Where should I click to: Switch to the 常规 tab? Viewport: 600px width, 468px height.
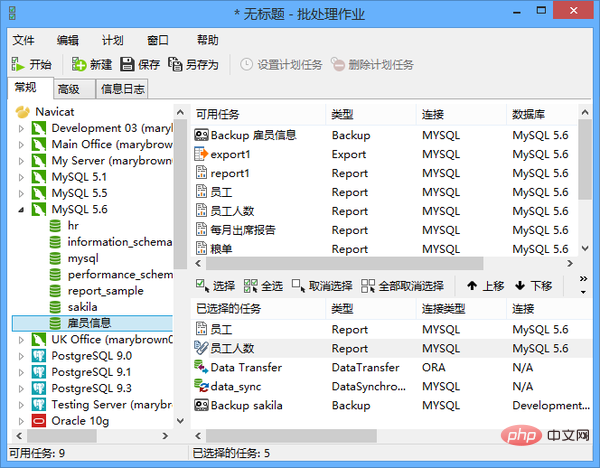pyautogui.click(x=30, y=88)
